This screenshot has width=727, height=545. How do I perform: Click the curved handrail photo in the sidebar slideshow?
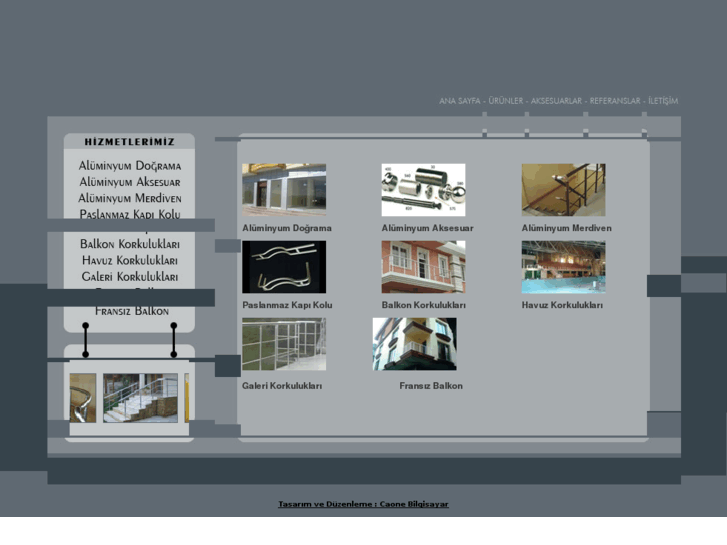[83, 398]
